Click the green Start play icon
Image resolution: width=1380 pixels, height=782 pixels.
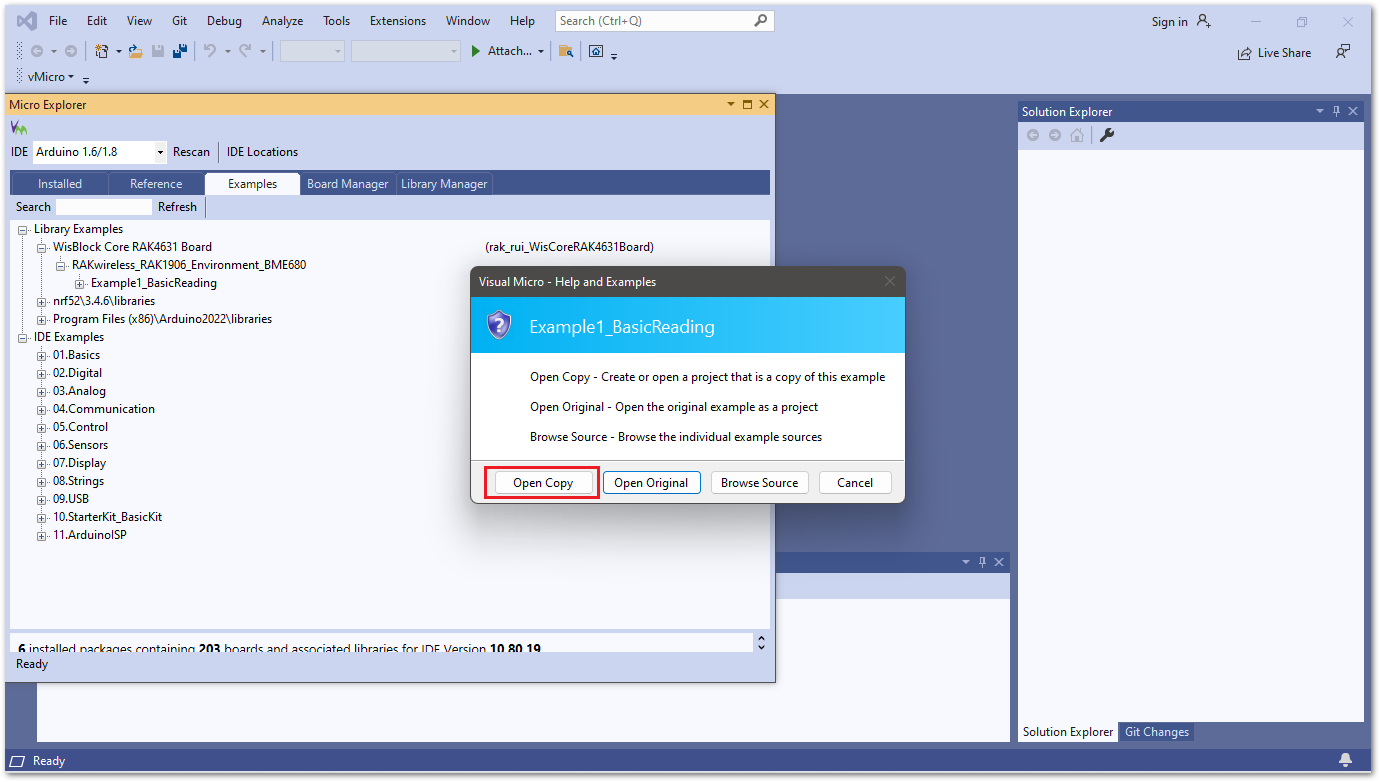coord(476,51)
